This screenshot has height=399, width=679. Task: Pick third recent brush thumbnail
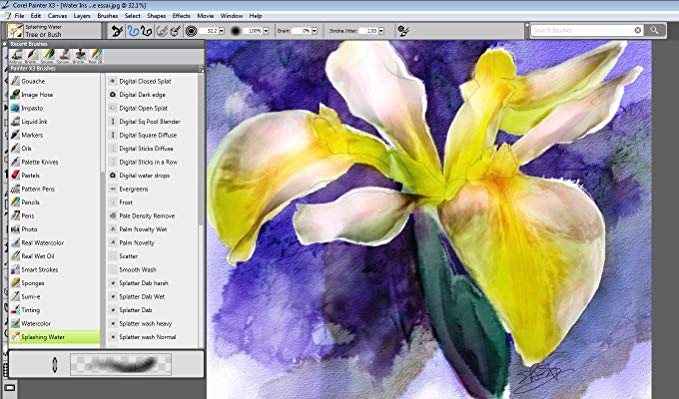point(48,55)
